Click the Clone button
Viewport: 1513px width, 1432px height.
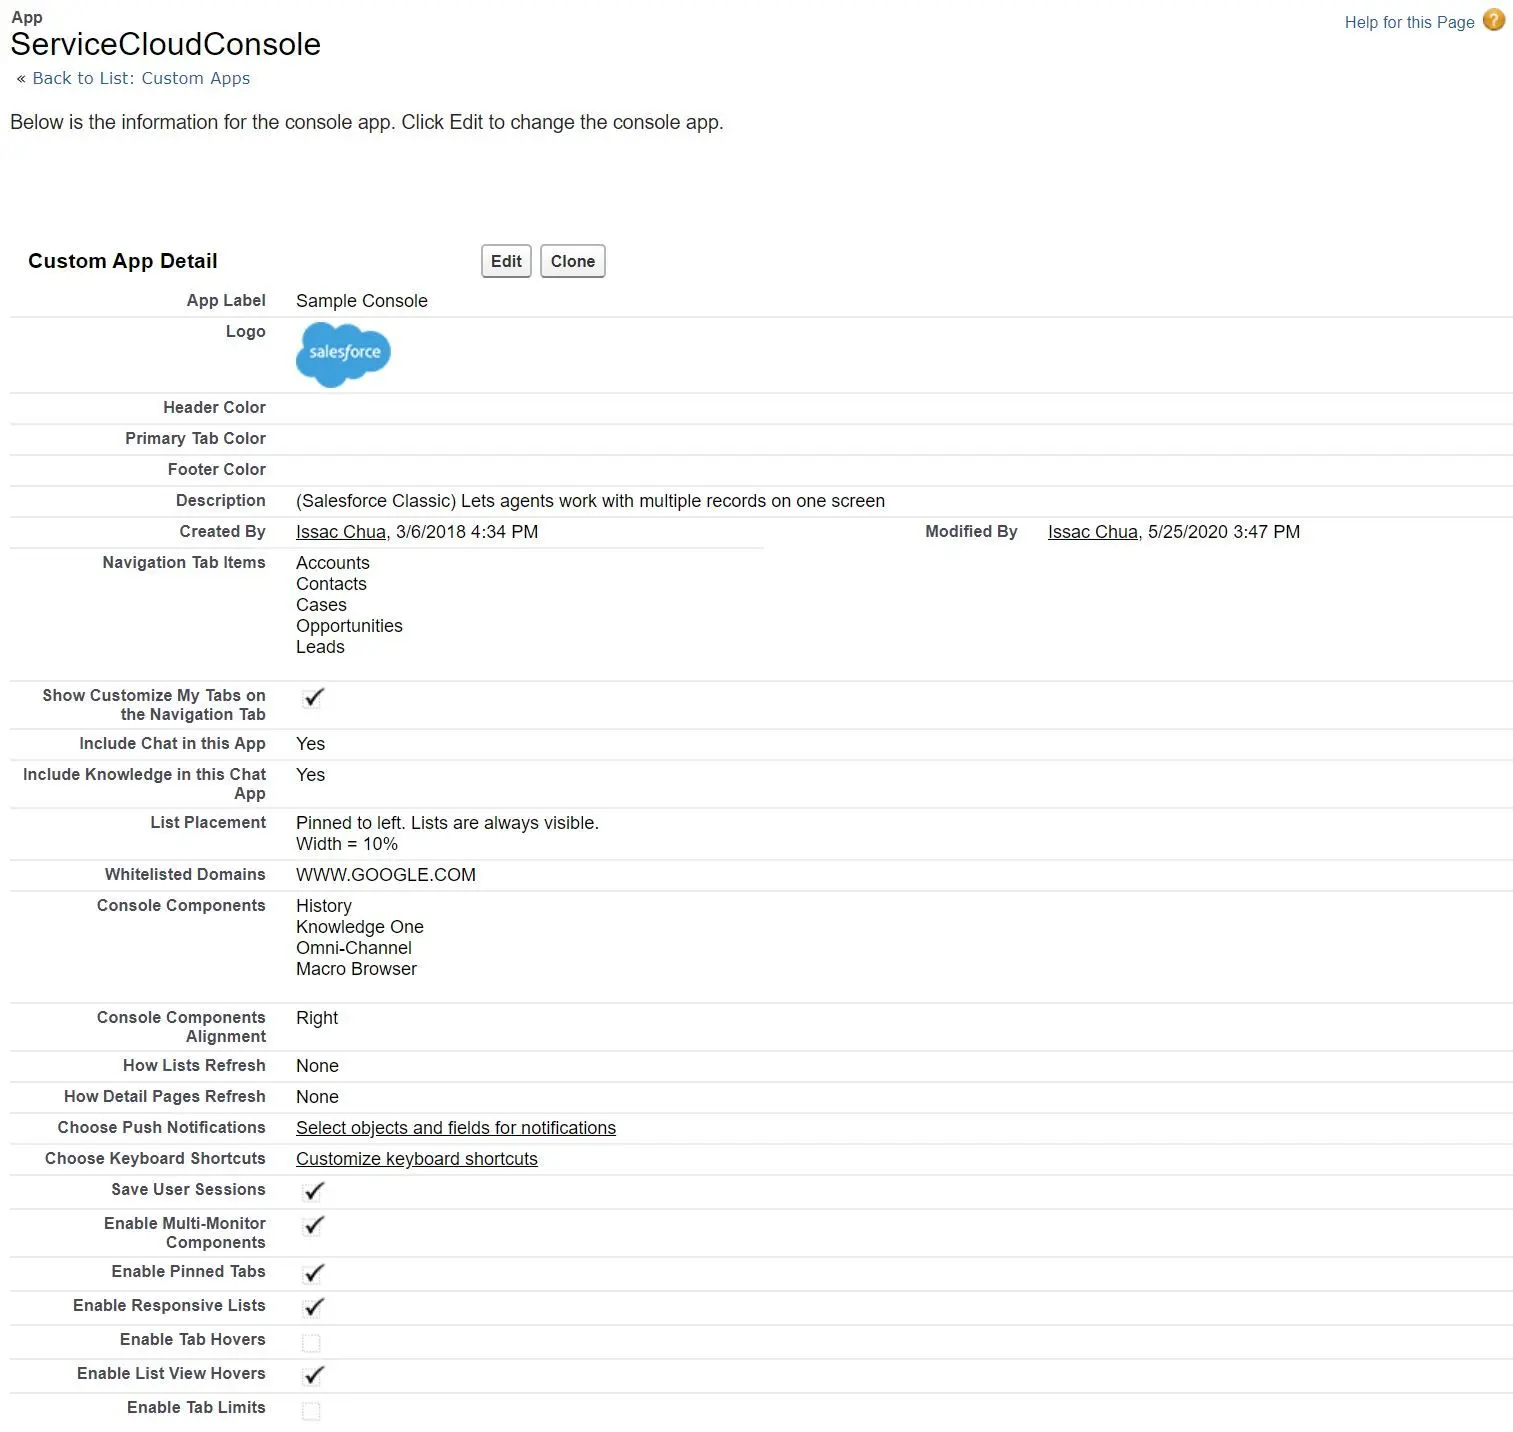(572, 261)
